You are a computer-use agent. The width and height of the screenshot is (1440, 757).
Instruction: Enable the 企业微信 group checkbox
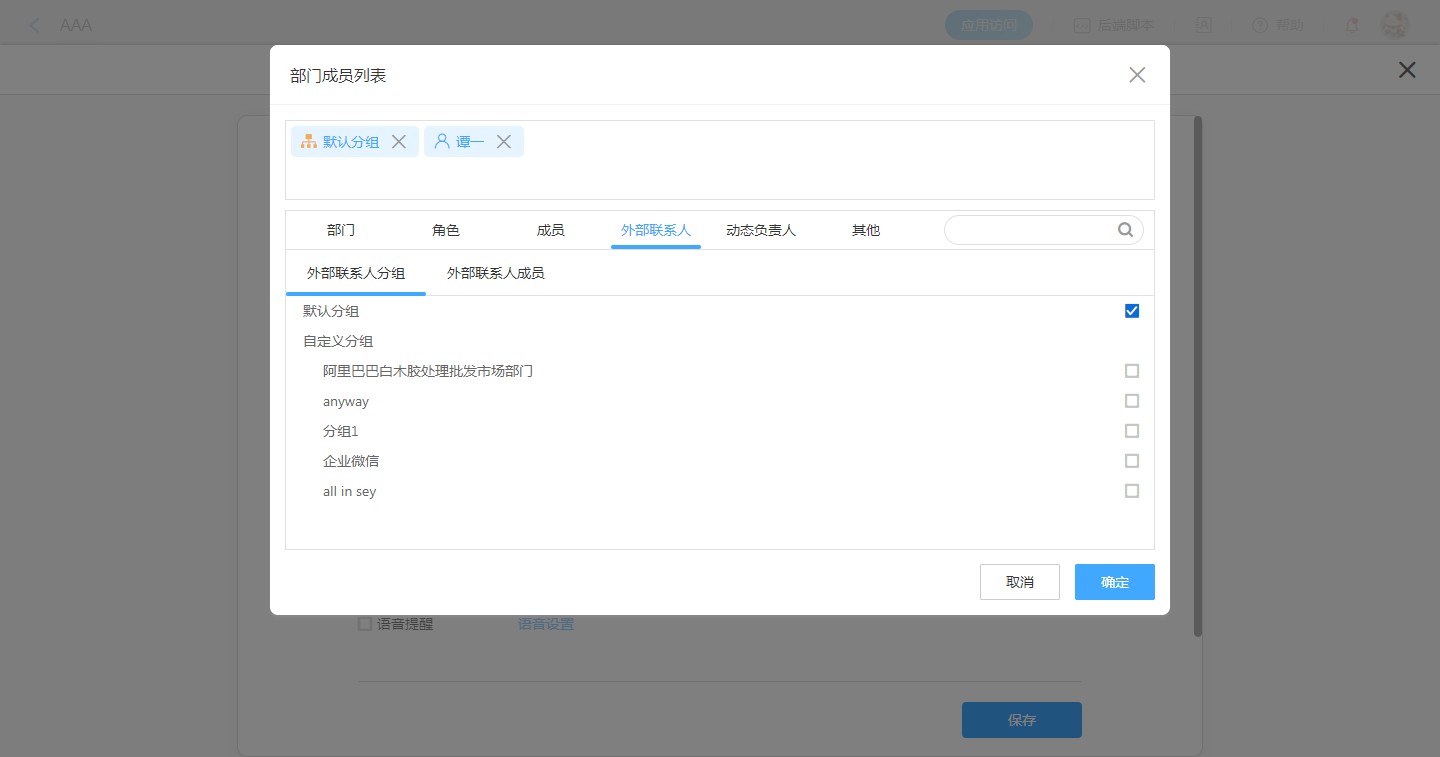point(1132,461)
